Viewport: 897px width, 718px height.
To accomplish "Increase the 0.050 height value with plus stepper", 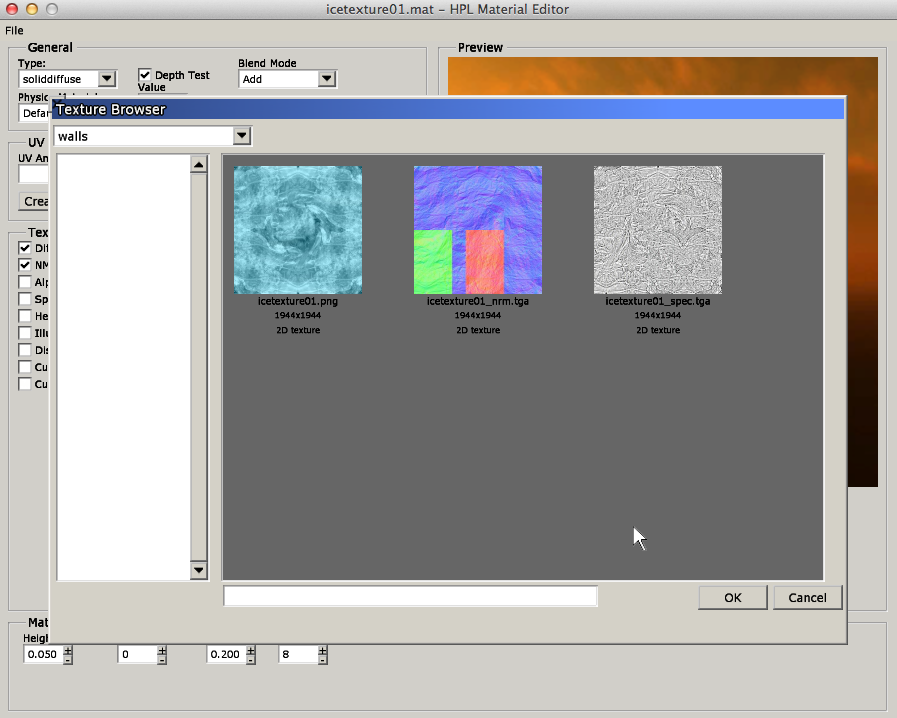I will (68, 649).
